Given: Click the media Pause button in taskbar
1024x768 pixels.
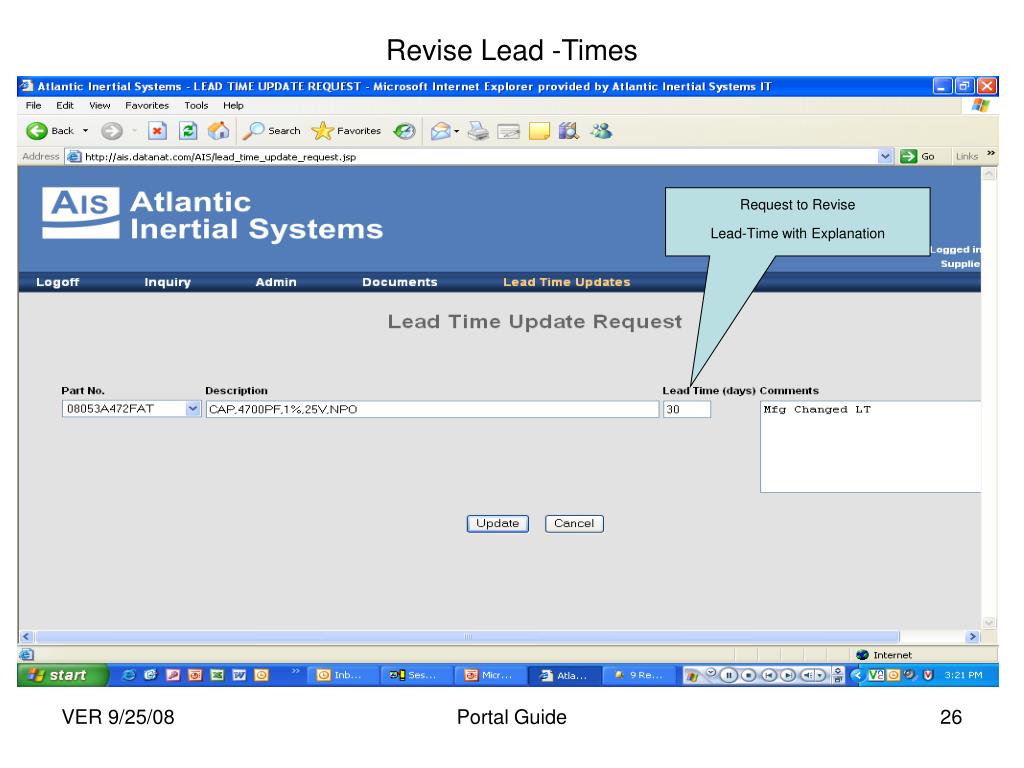Looking at the screenshot, I should [728, 675].
